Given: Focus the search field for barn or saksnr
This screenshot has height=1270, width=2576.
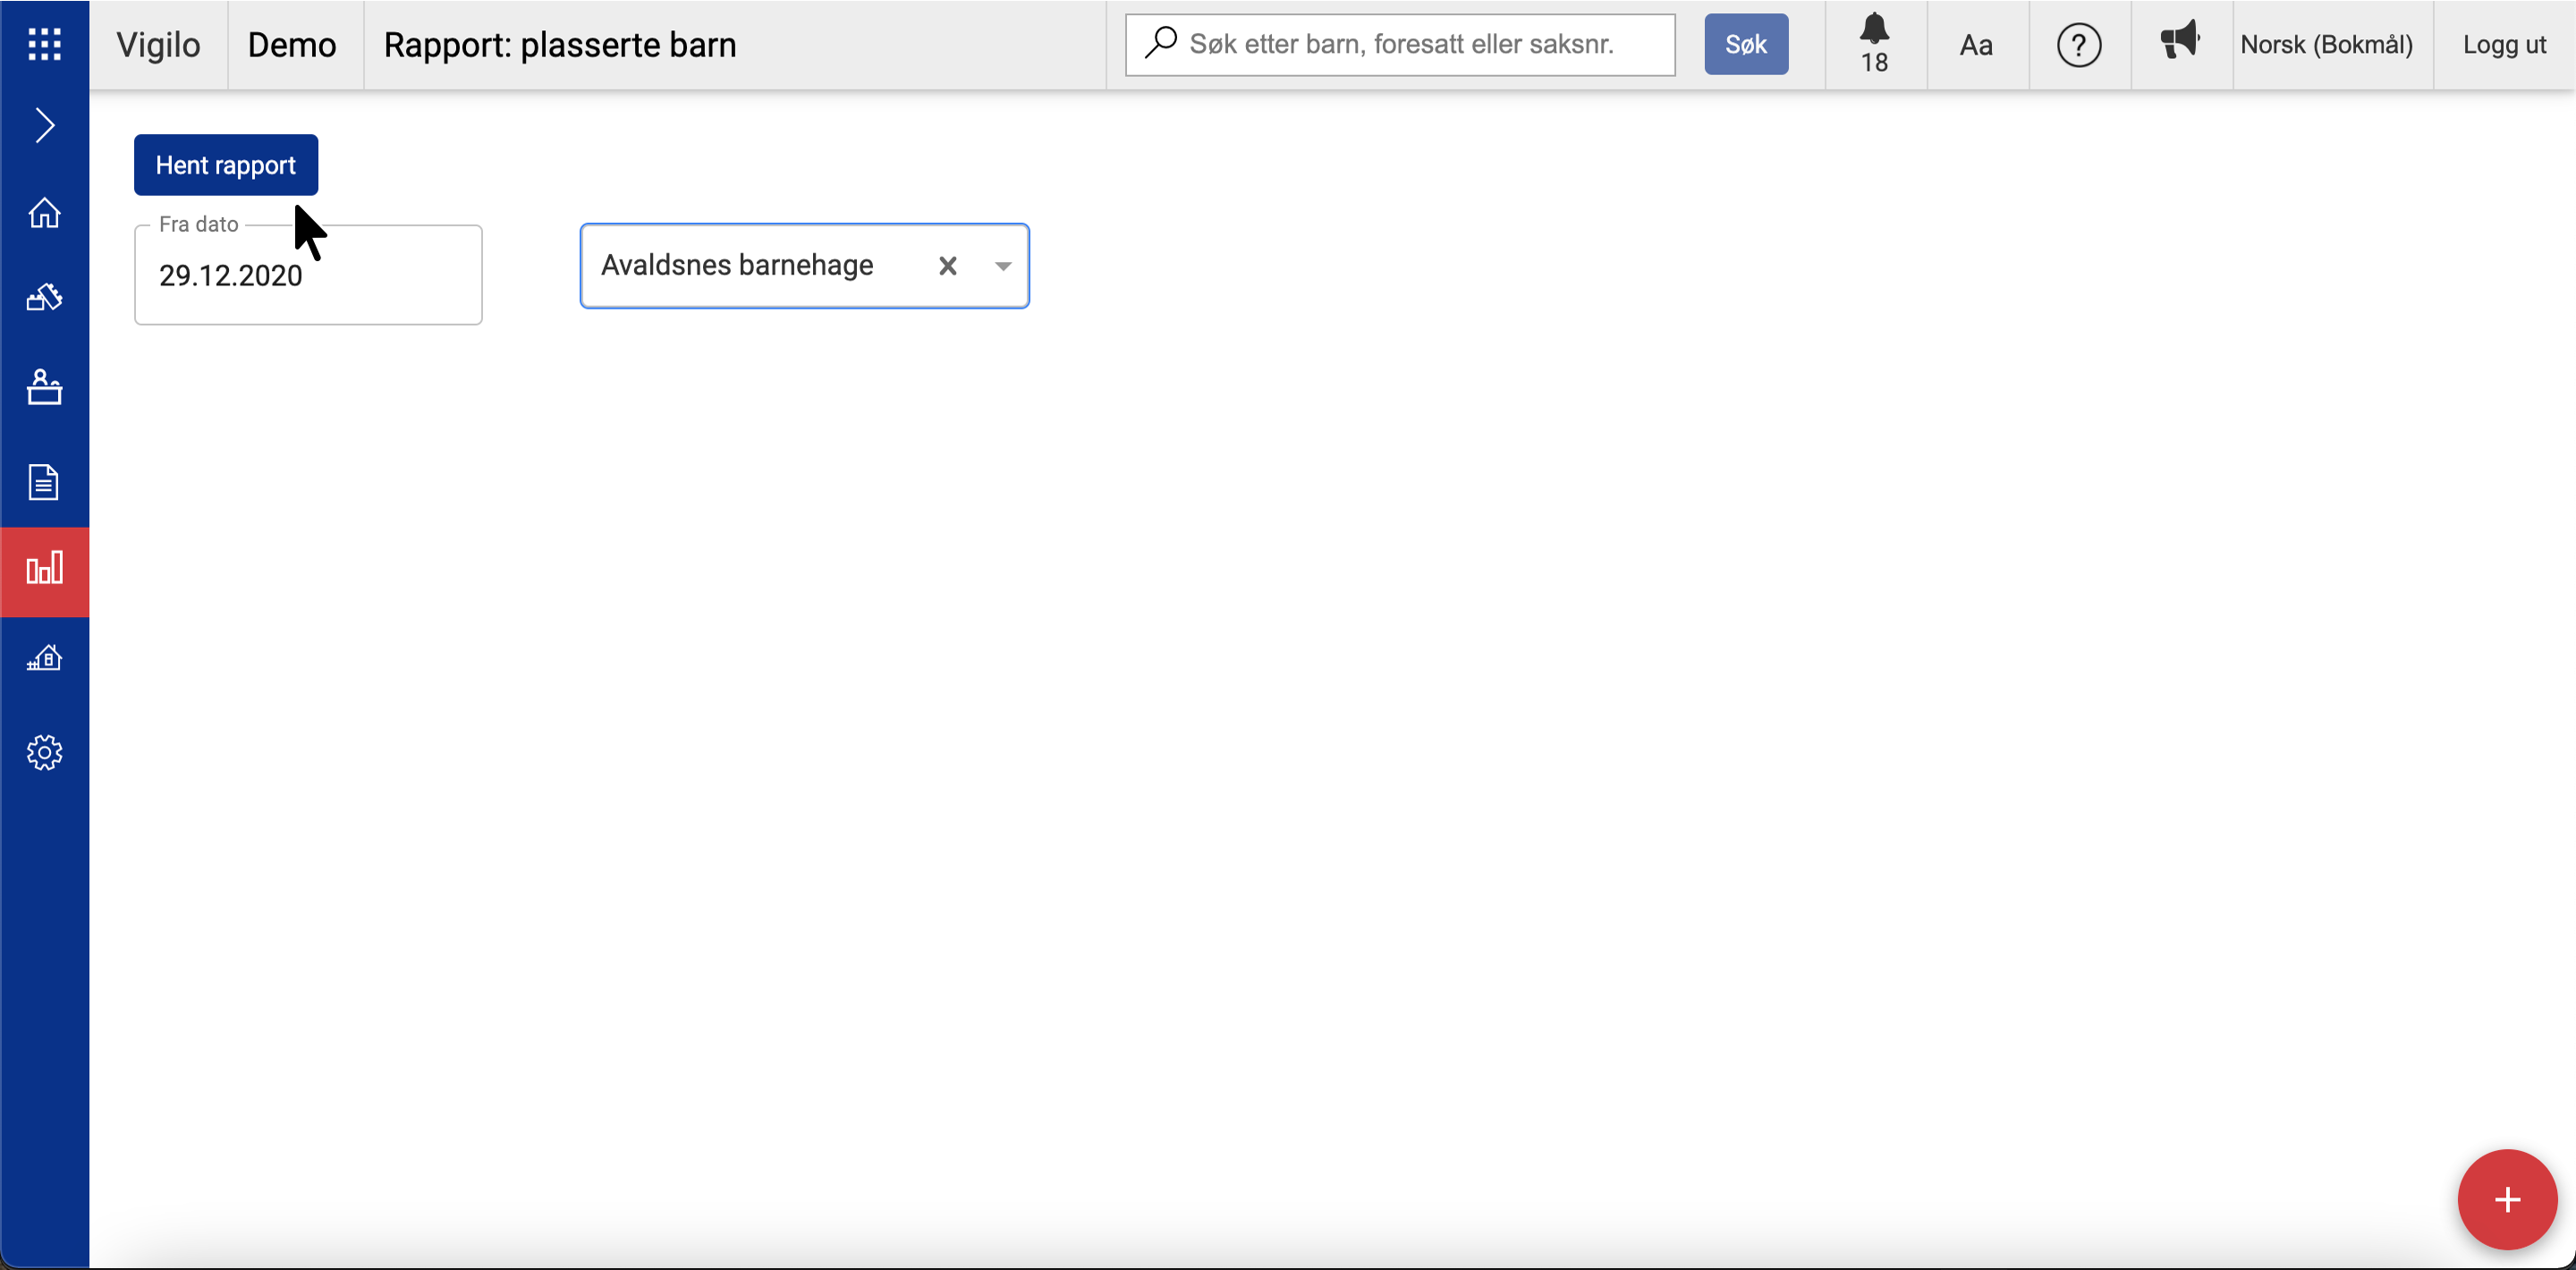Looking at the screenshot, I should coord(1400,44).
